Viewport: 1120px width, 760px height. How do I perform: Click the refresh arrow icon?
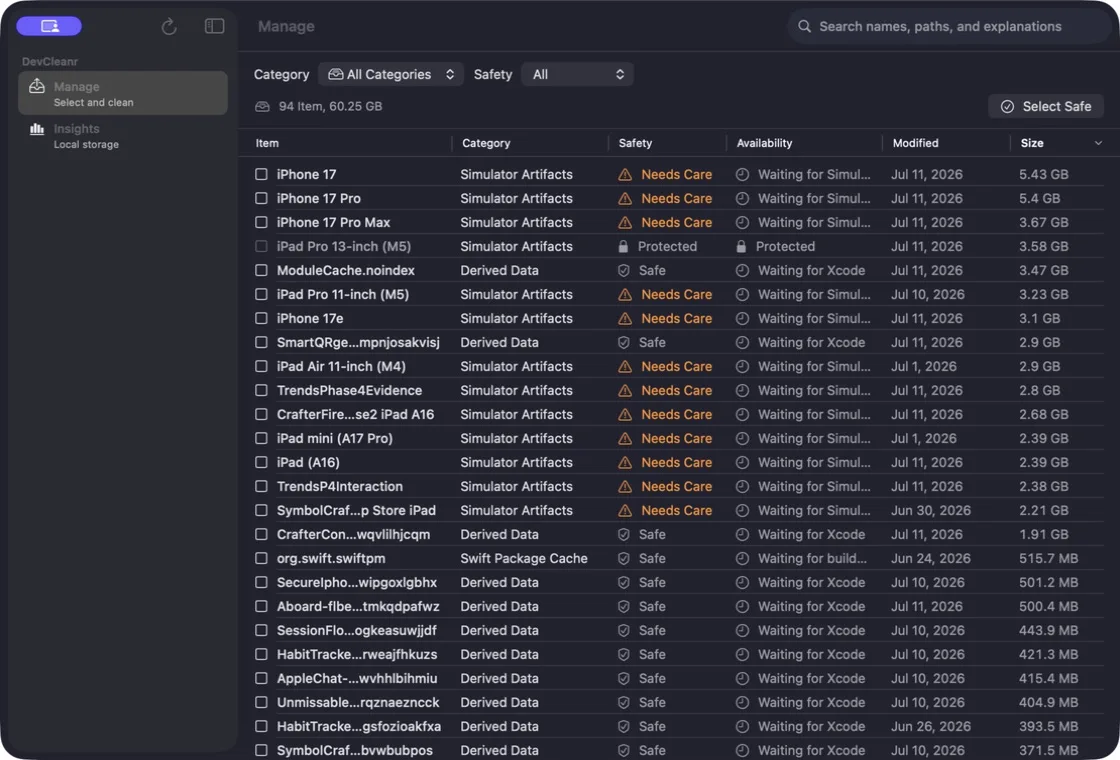169,26
